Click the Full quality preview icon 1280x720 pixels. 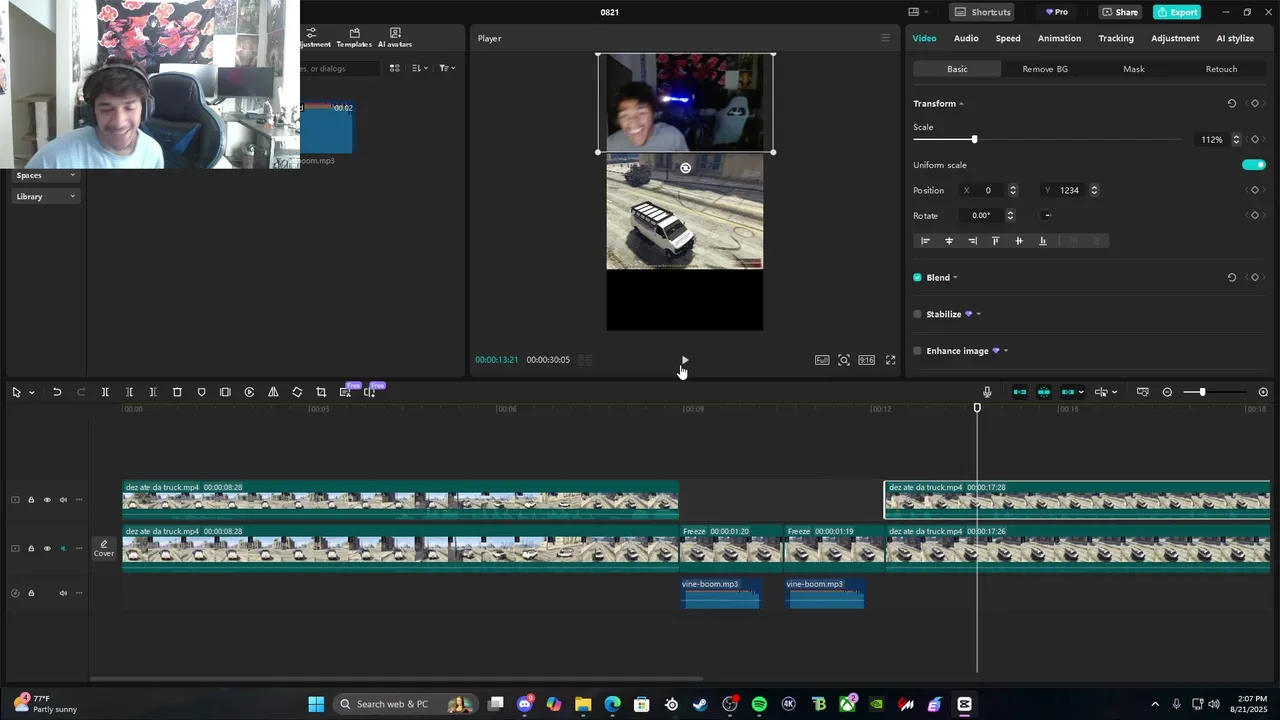tap(822, 360)
